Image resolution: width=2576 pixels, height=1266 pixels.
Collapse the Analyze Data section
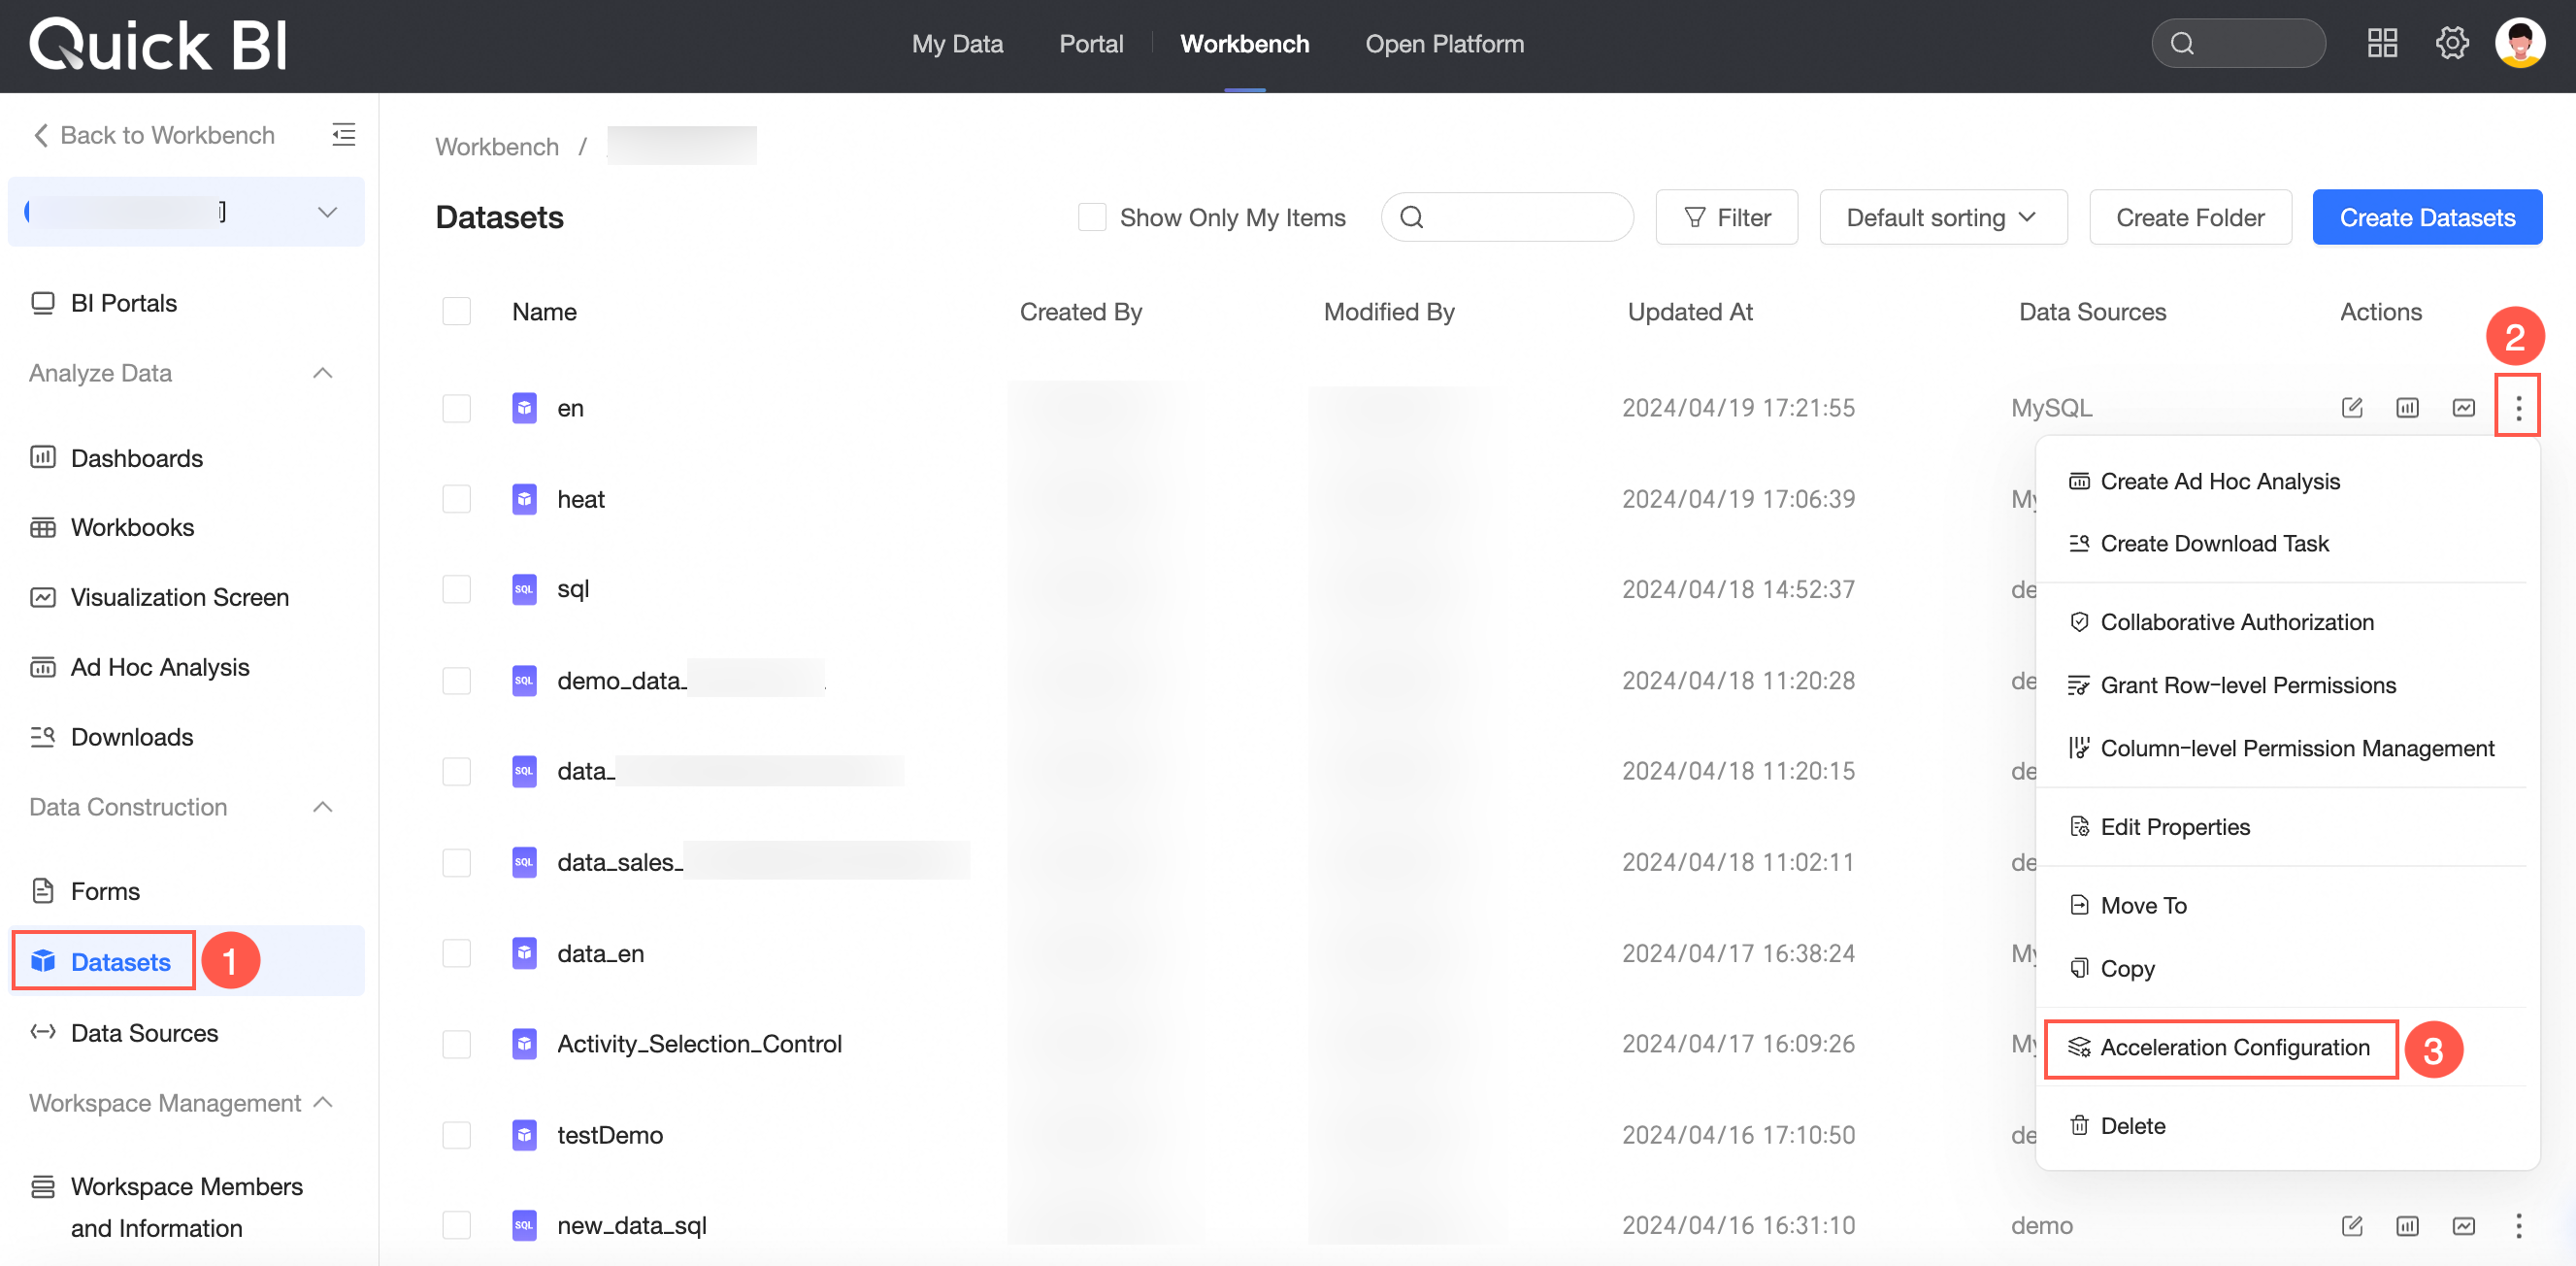[x=322, y=373]
